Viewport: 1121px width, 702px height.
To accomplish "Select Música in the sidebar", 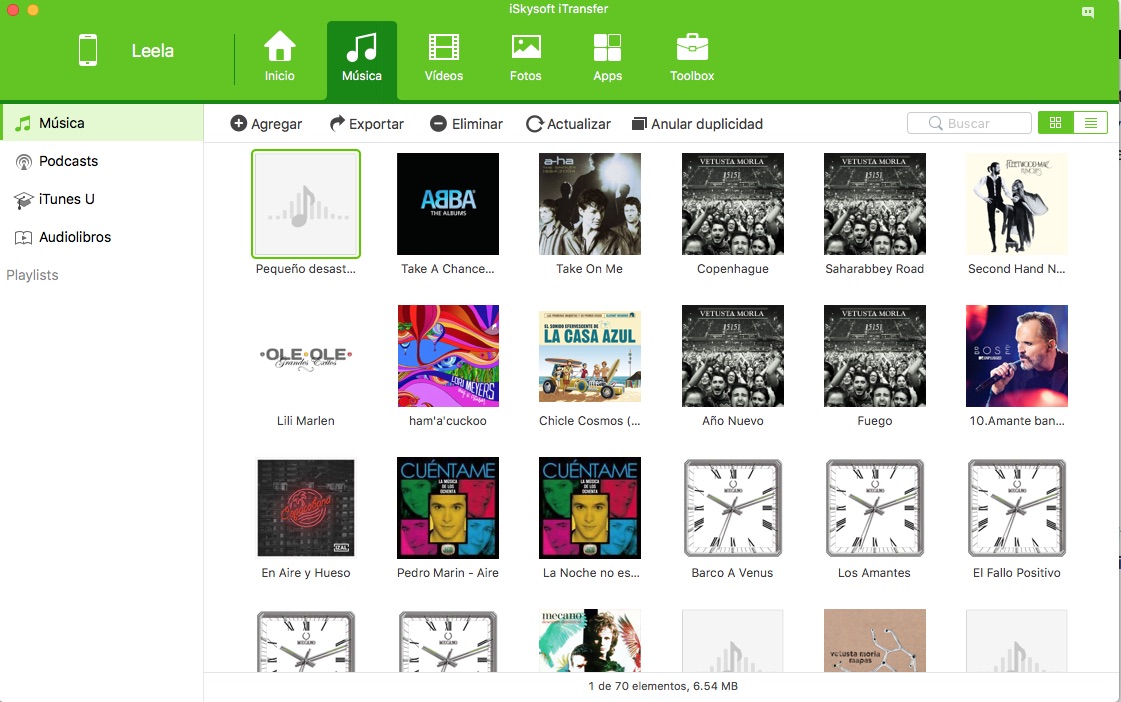I will coord(102,123).
